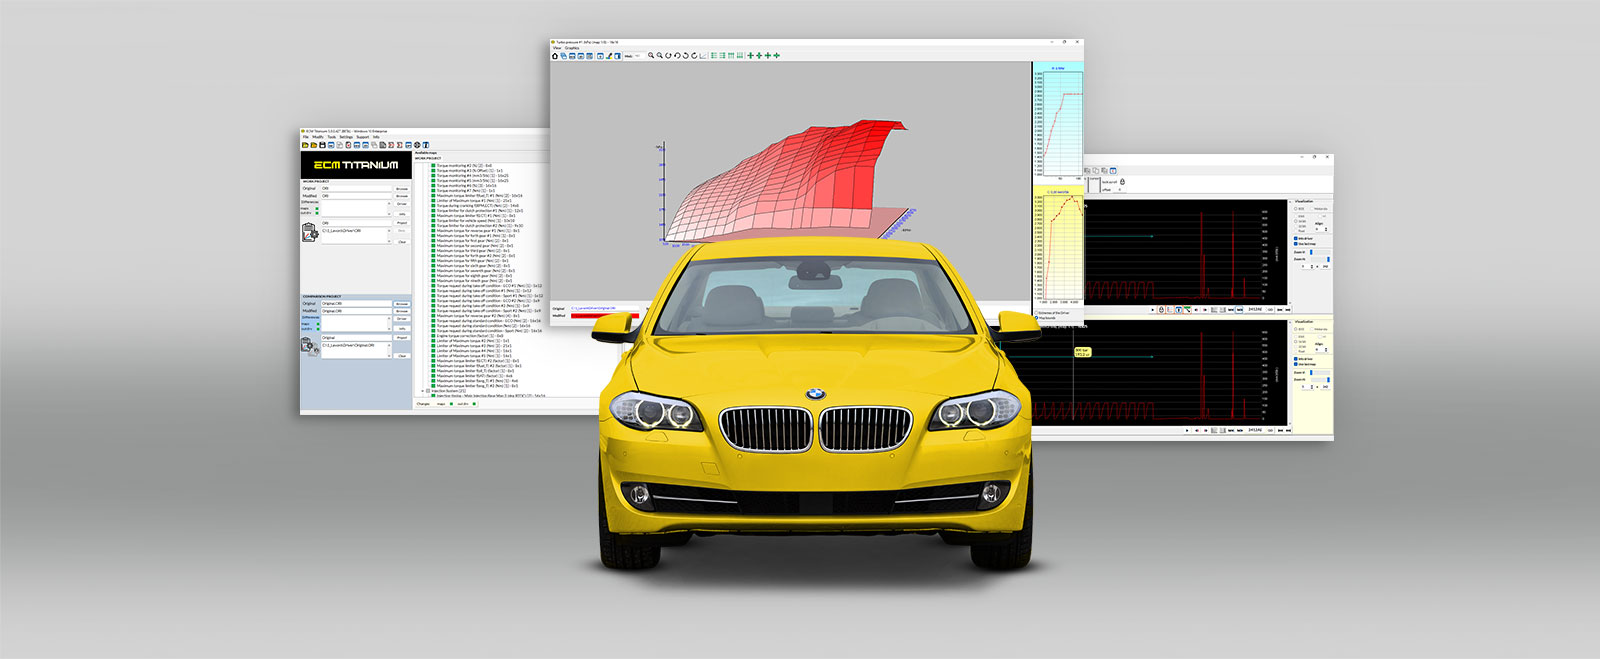Open Settings menu in ECM Titanium window
Image resolution: width=1600 pixels, height=659 pixels.
coord(346,137)
